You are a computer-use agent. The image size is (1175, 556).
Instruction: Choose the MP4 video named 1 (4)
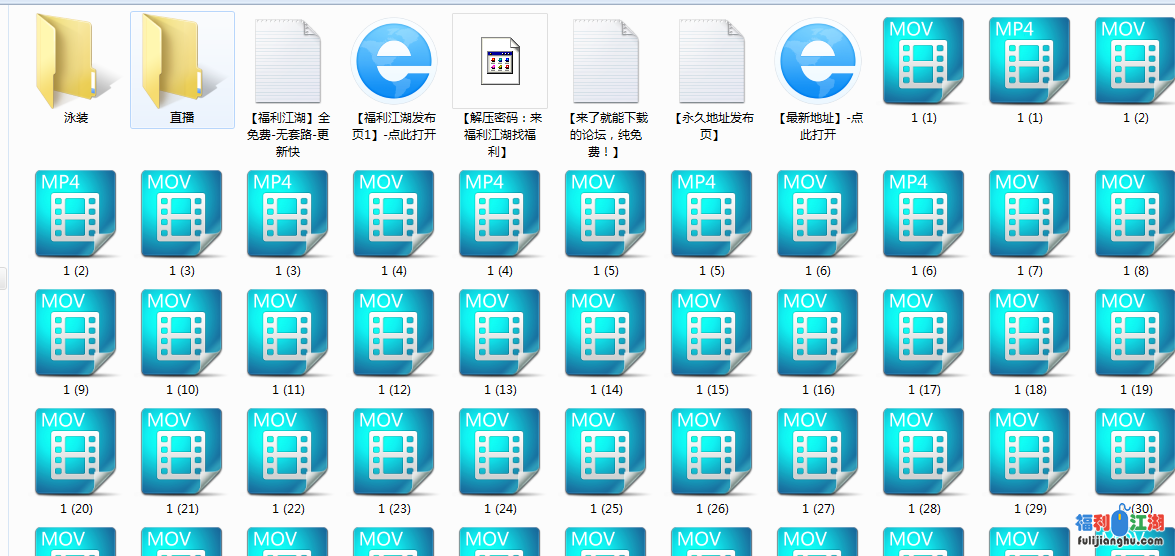(500, 214)
